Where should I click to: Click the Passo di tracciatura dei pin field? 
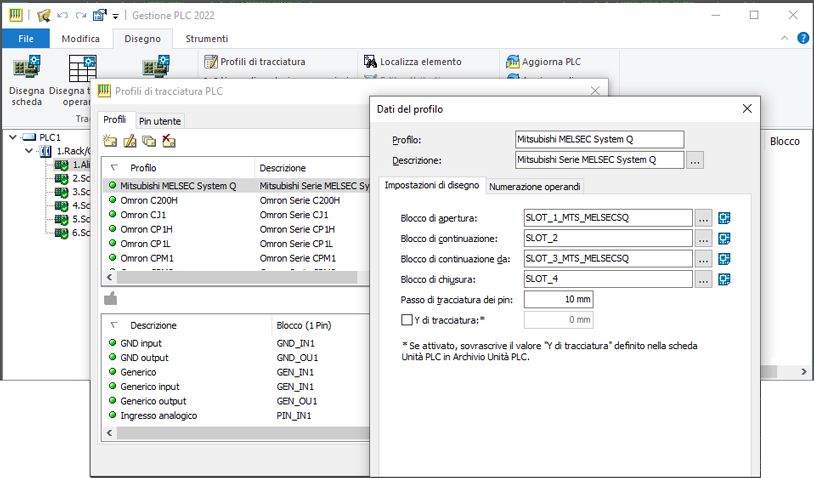coord(558,299)
